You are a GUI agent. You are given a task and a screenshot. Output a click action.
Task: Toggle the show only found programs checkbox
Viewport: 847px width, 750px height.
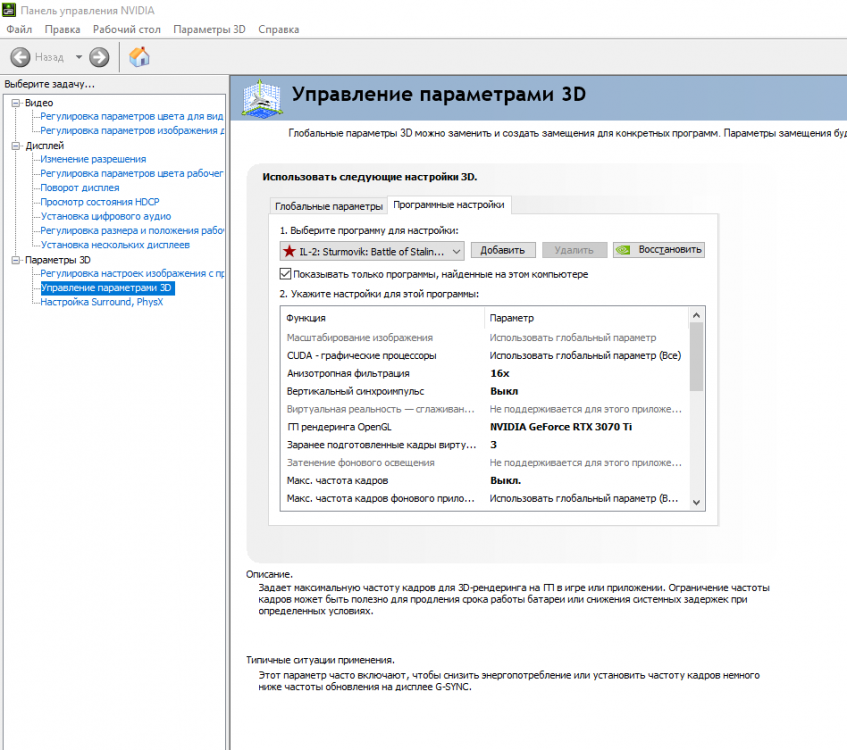[285, 274]
